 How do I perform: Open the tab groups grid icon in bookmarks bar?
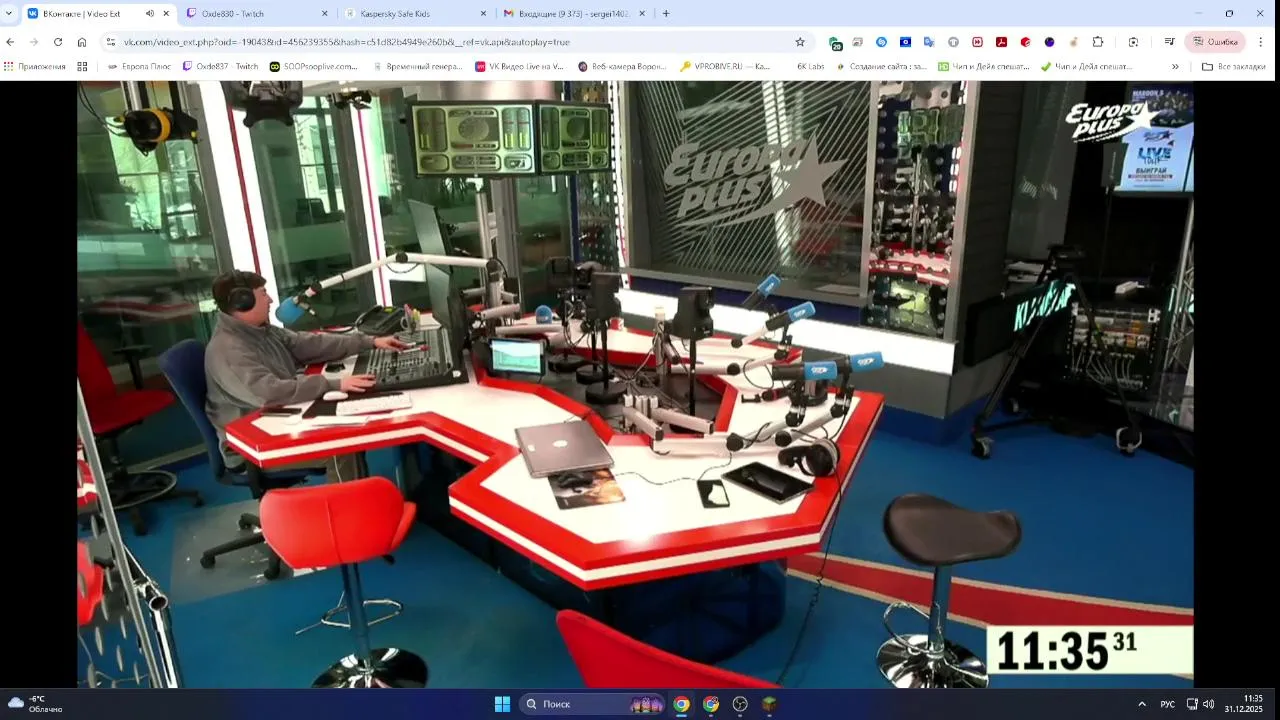82,67
